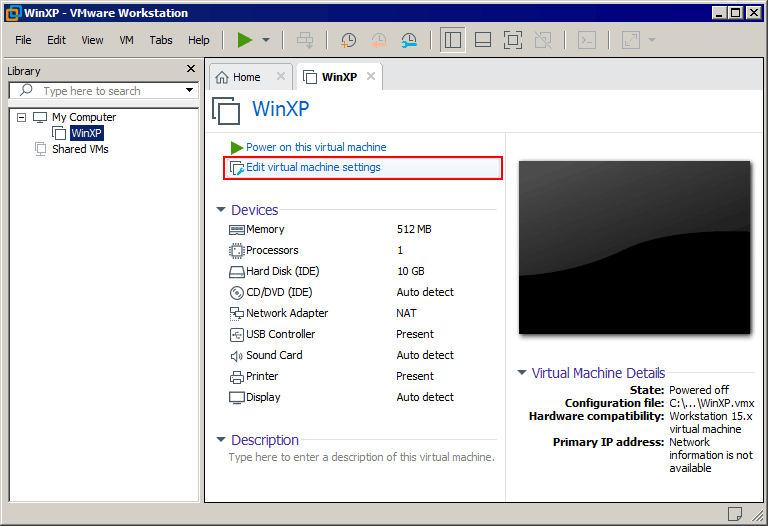Click the USB Controller device icon

(237, 335)
